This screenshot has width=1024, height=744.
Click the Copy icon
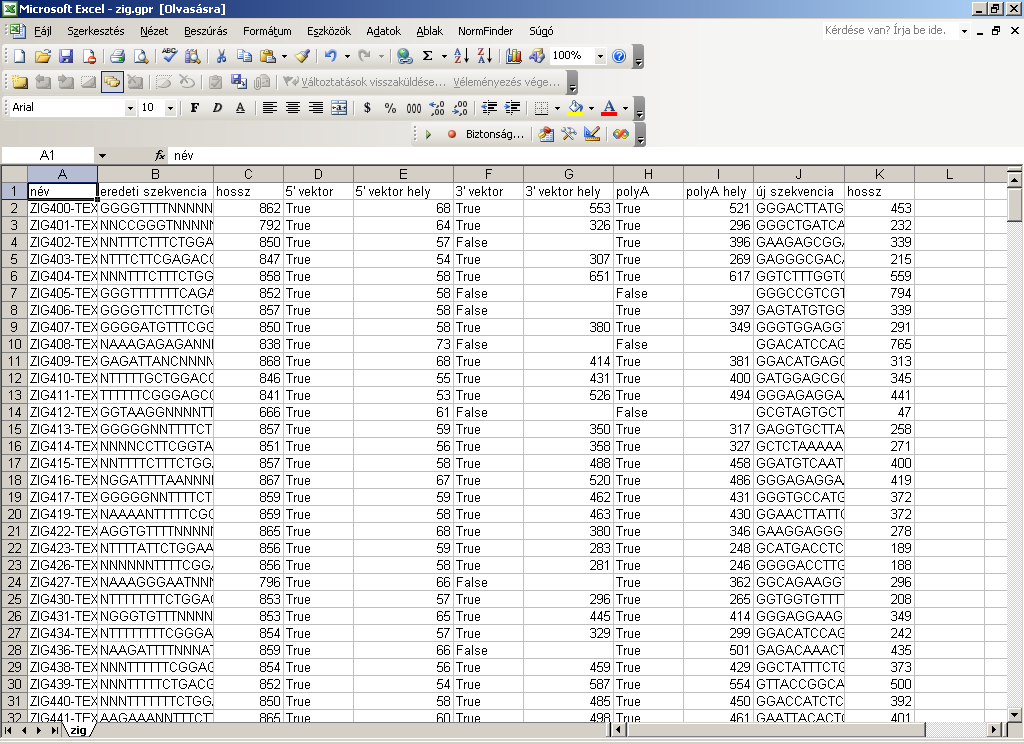coord(244,56)
